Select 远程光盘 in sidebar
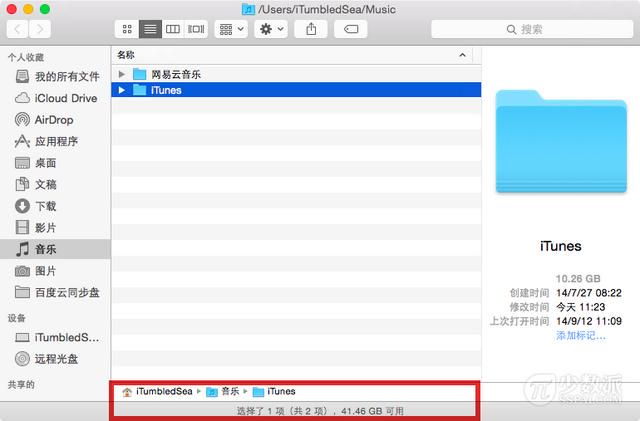 click(57, 359)
